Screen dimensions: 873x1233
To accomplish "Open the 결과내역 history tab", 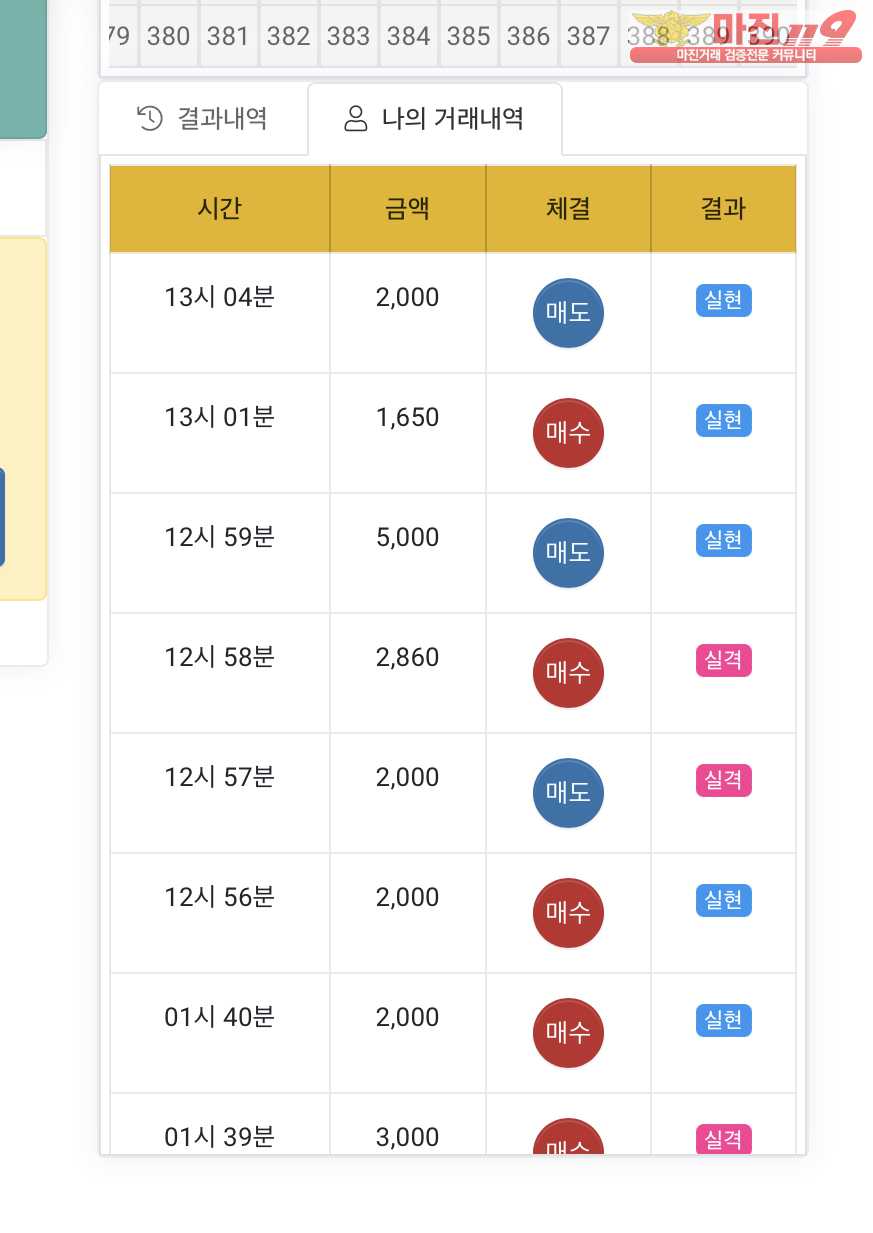I will [x=203, y=119].
